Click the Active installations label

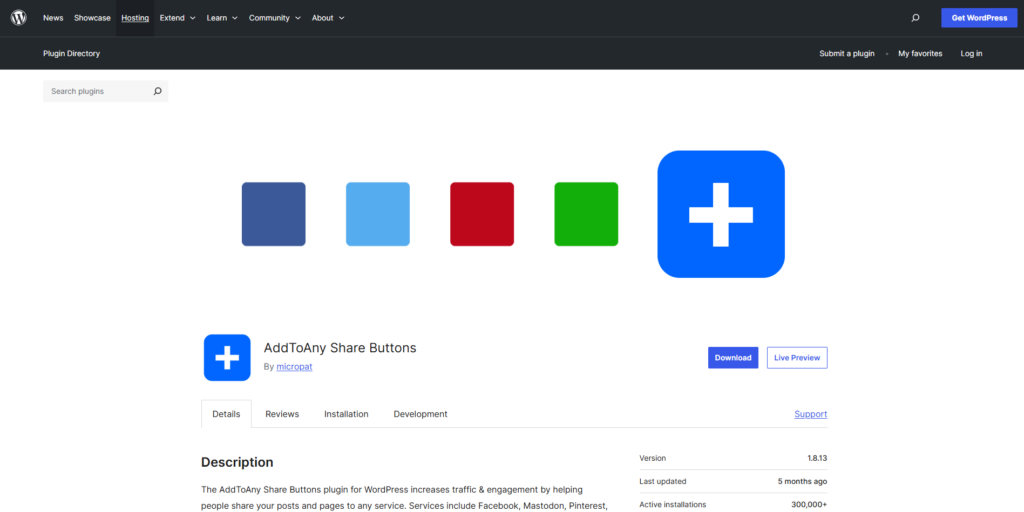tap(673, 504)
